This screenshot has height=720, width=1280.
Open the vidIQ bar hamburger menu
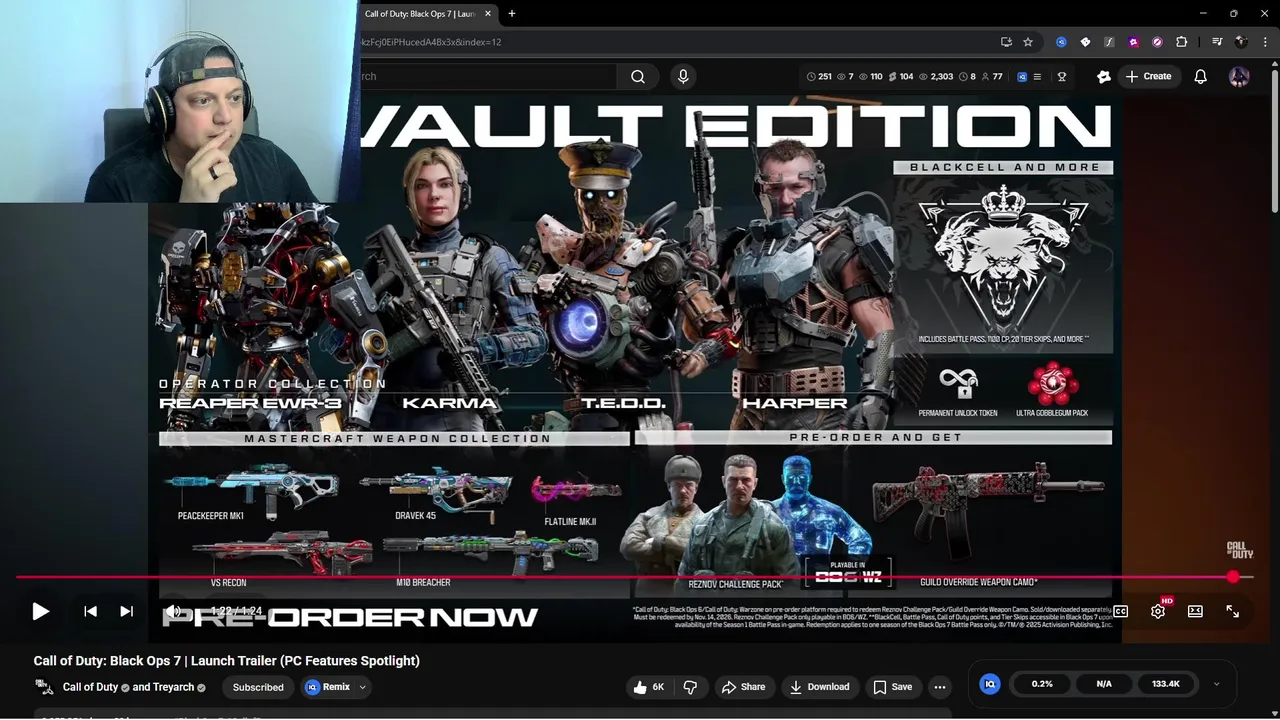tap(1037, 77)
